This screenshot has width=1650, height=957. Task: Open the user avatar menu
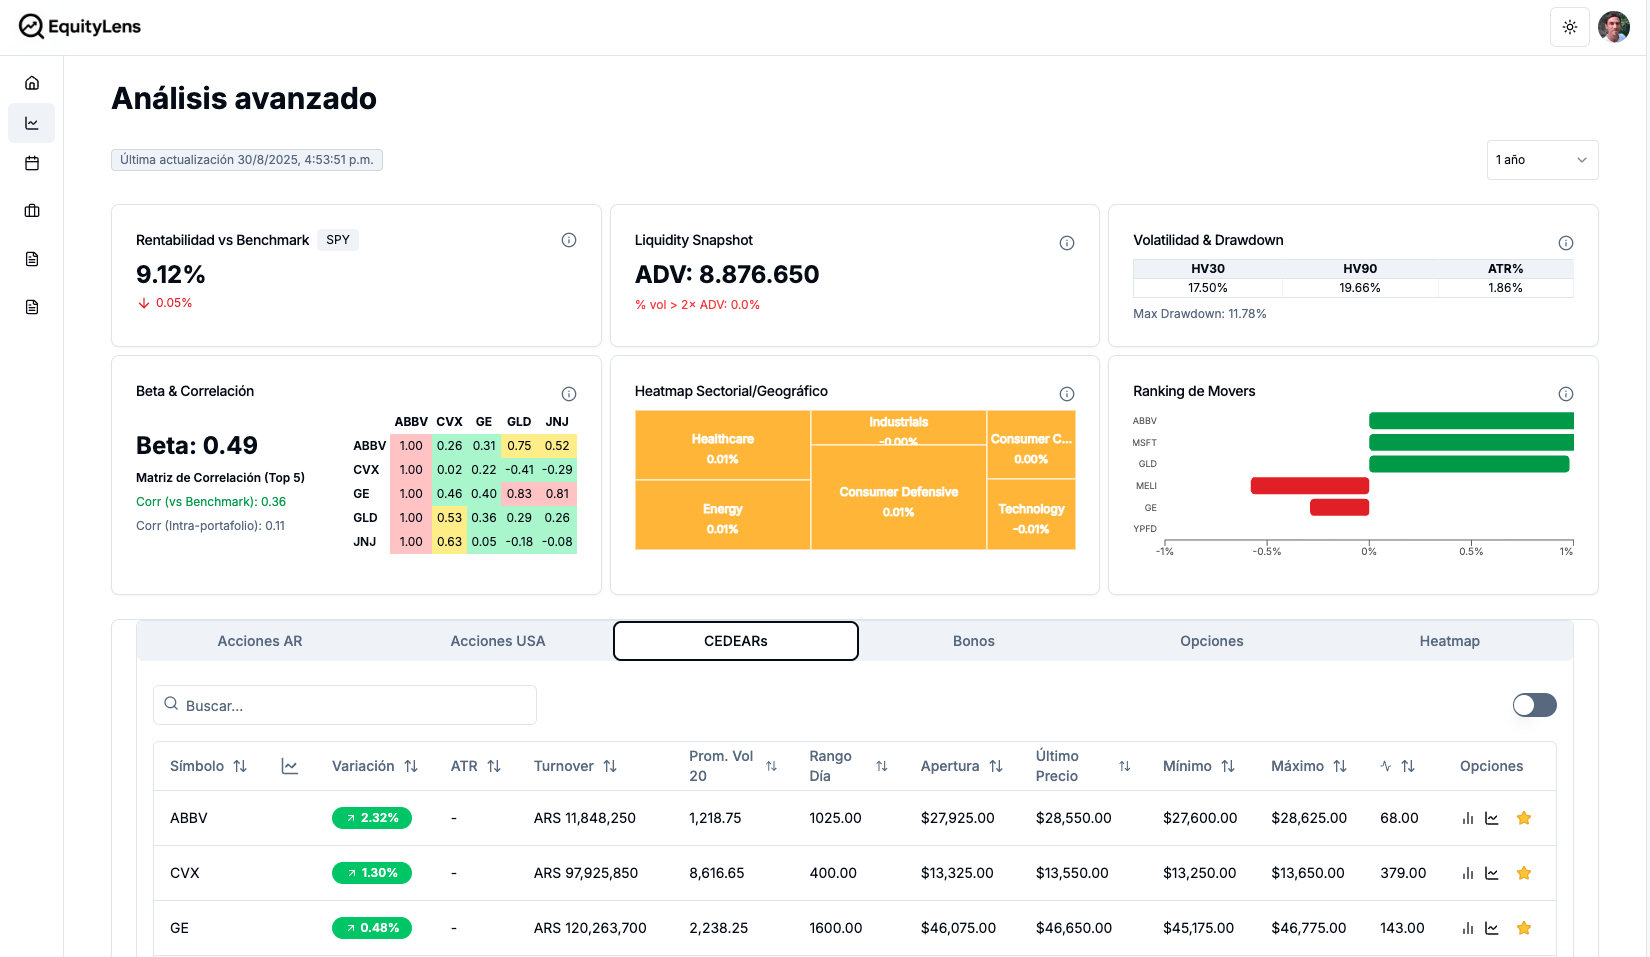click(x=1614, y=27)
